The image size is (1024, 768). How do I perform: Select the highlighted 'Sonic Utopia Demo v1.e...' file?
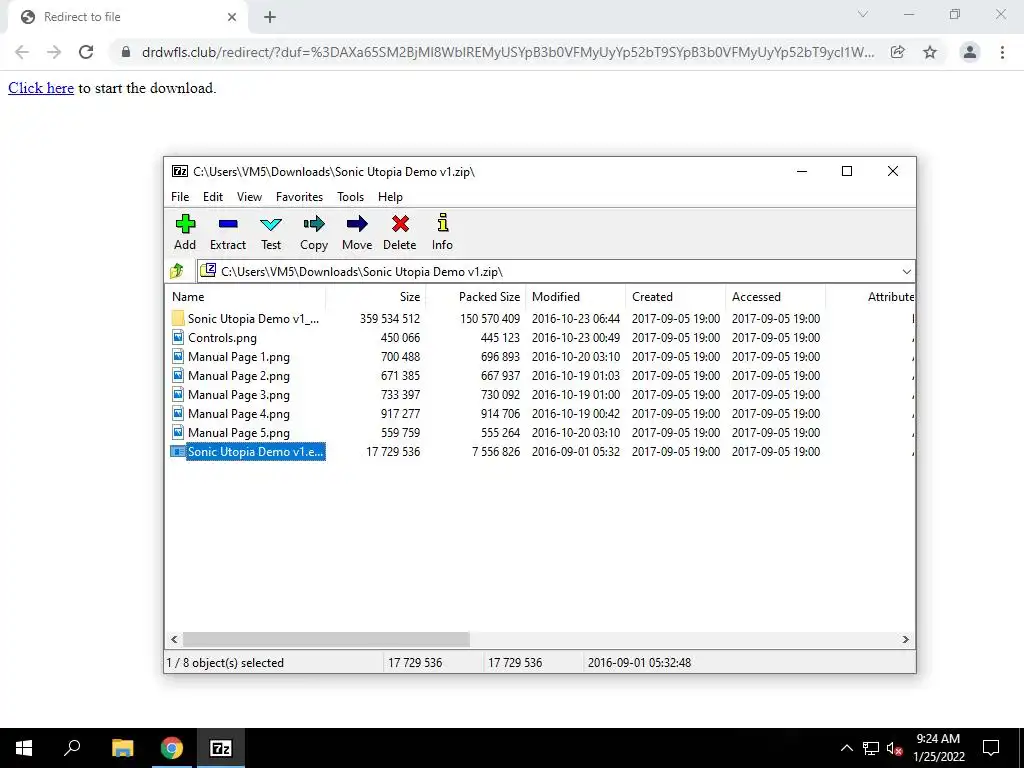click(255, 451)
